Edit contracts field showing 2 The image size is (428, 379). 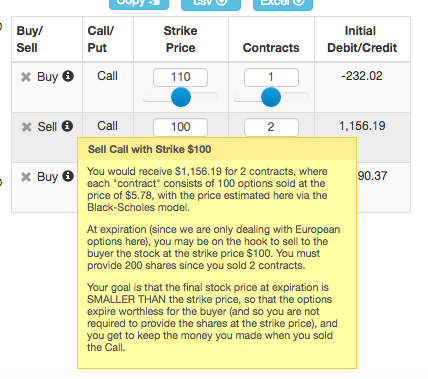coord(271,127)
